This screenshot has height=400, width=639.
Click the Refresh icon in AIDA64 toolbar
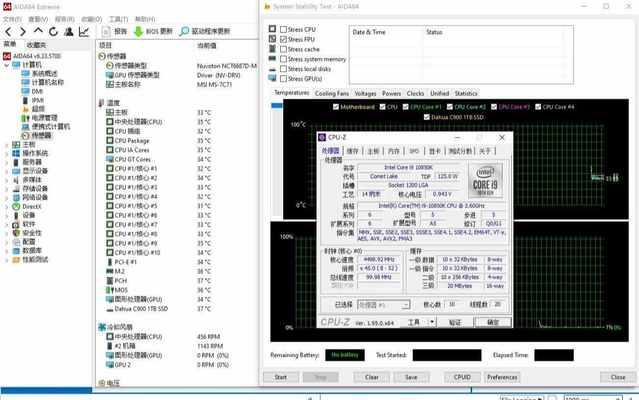tap(53, 31)
